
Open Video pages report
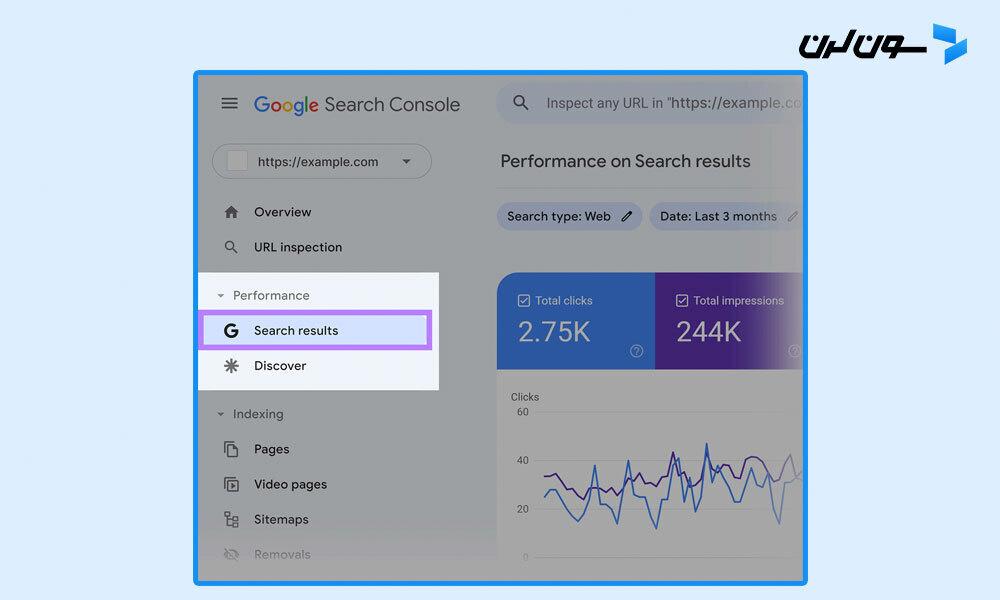(290, 485)
